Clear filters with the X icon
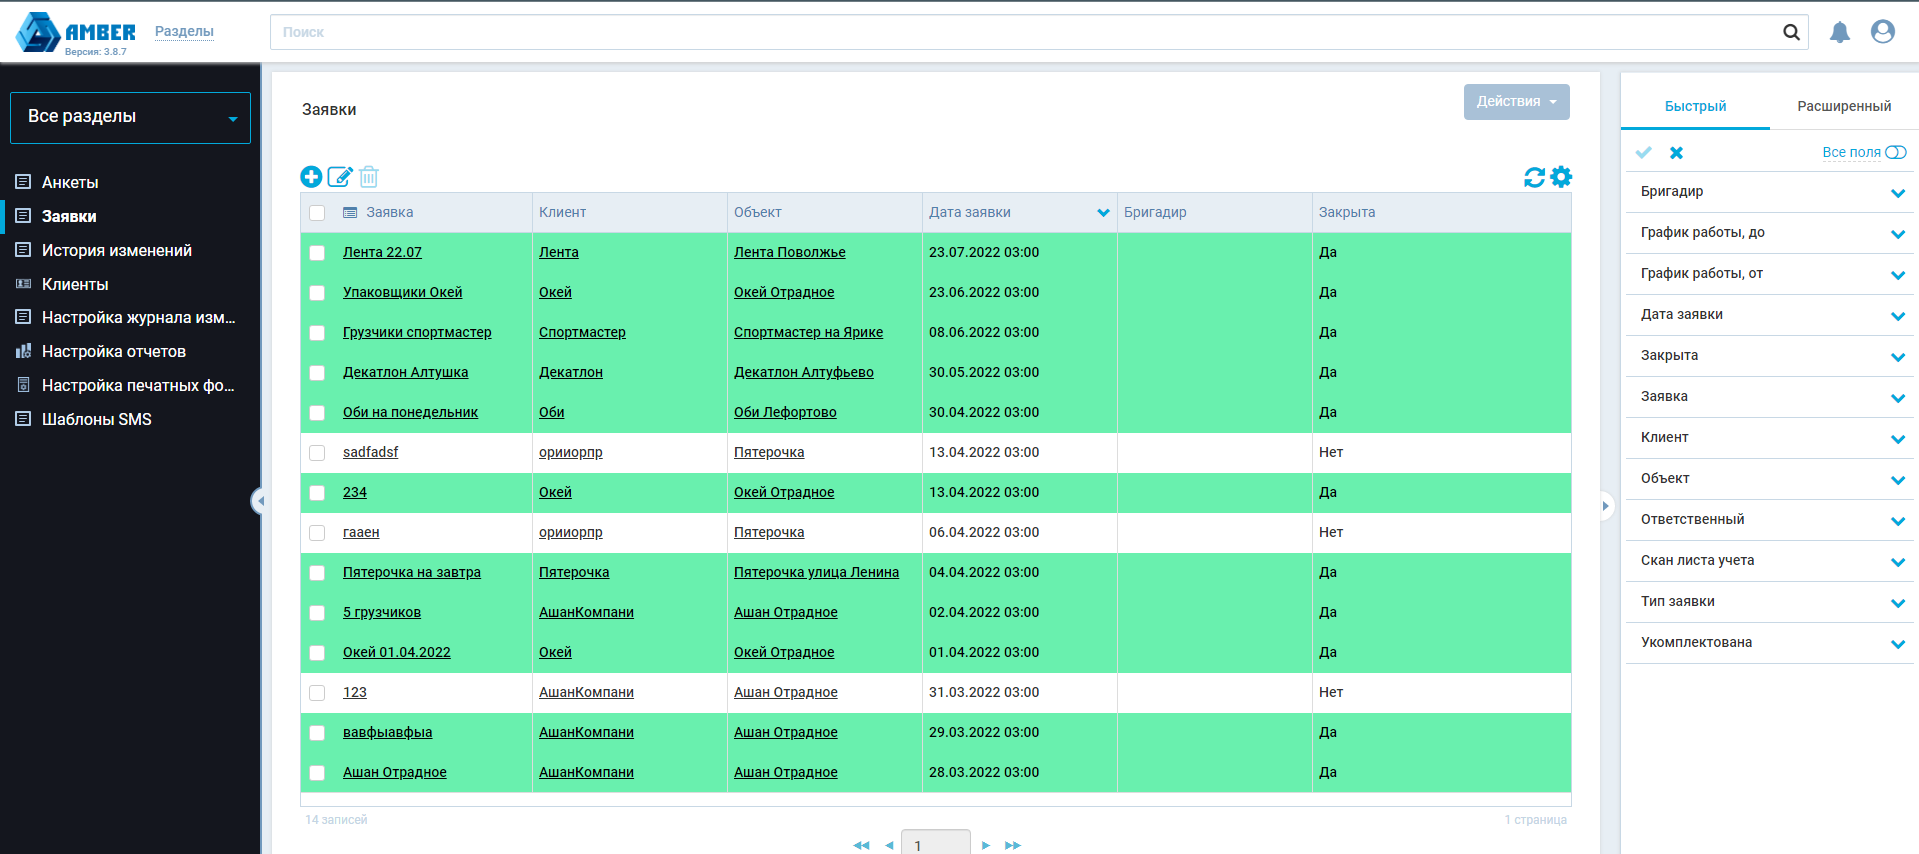Image resolution: width=1919 pixels, height=854 pixels. 1677,153
